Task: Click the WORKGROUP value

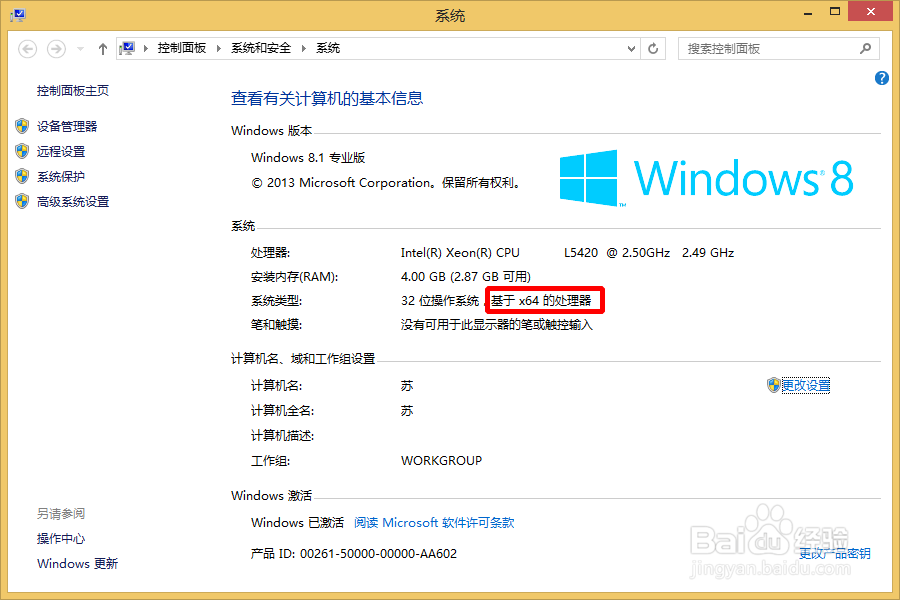Action: (441, 461)
